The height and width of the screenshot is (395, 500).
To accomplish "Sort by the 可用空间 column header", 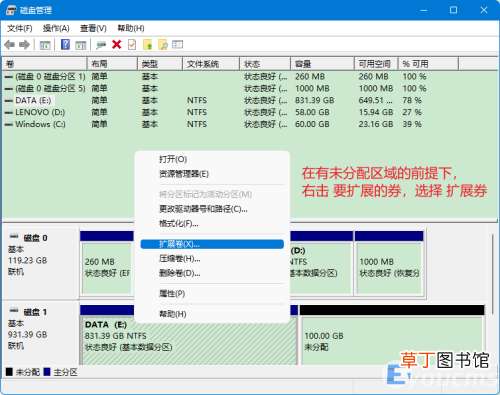I will [376, 64].
